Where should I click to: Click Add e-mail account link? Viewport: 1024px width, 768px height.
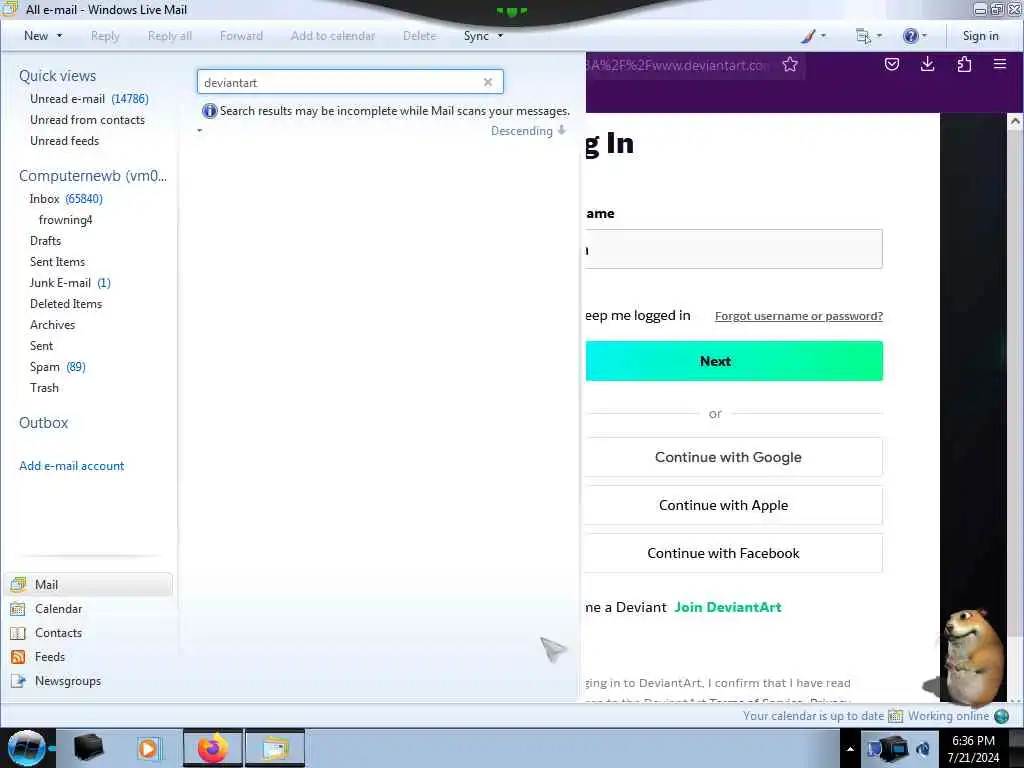click(x=71, y=466)
